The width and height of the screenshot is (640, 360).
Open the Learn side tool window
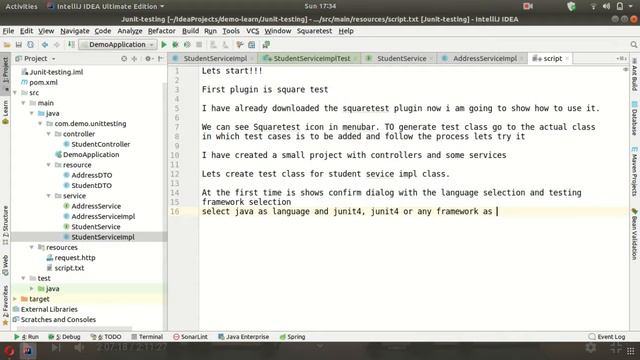pyautogui.click(x=5, y=112)
